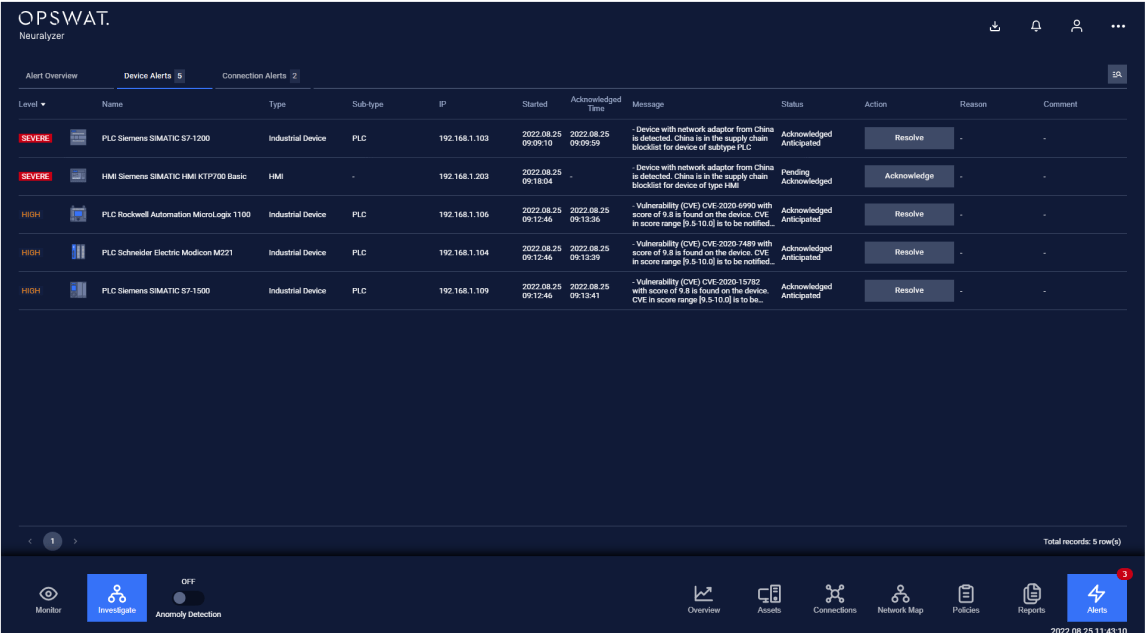Click the filter icon above the table
Screen dimensions: 1145x633
coord(1117,74)
